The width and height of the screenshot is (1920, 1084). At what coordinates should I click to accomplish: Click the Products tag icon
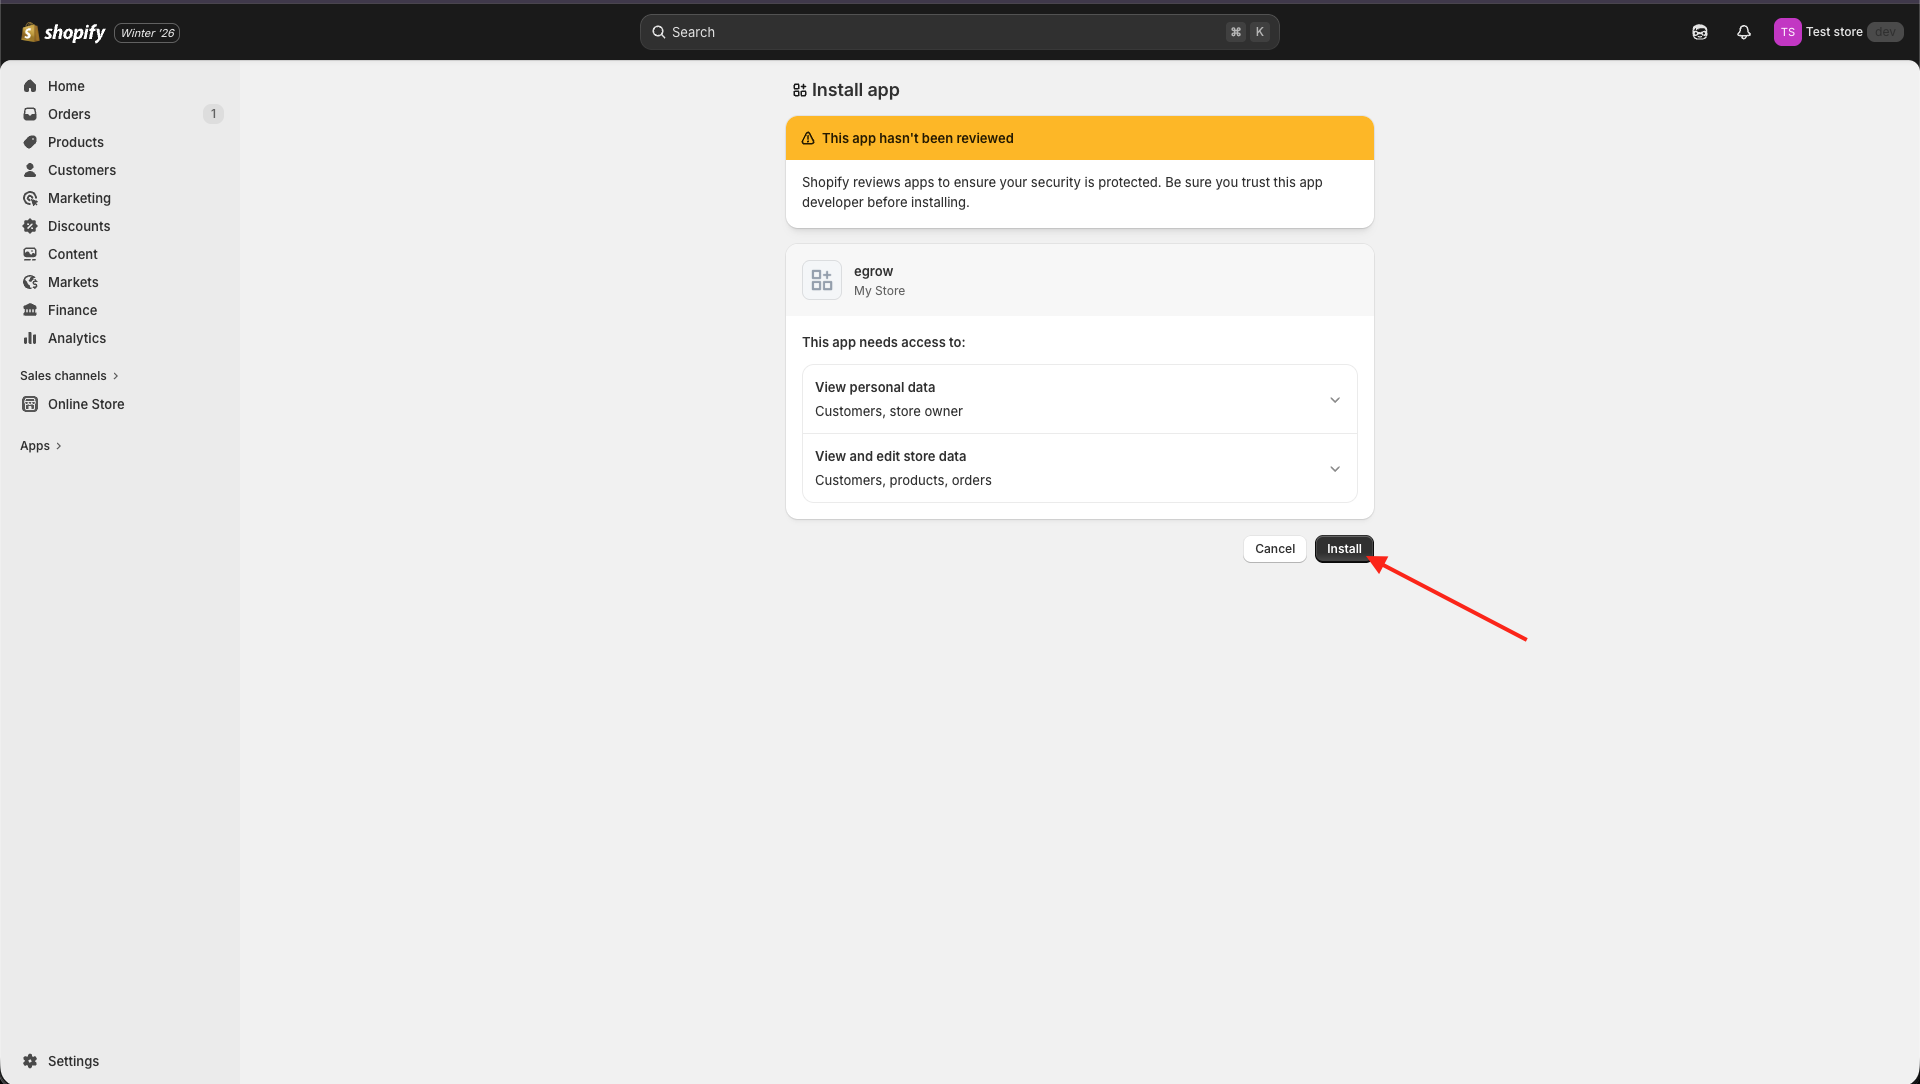click(x=30, y=142)
